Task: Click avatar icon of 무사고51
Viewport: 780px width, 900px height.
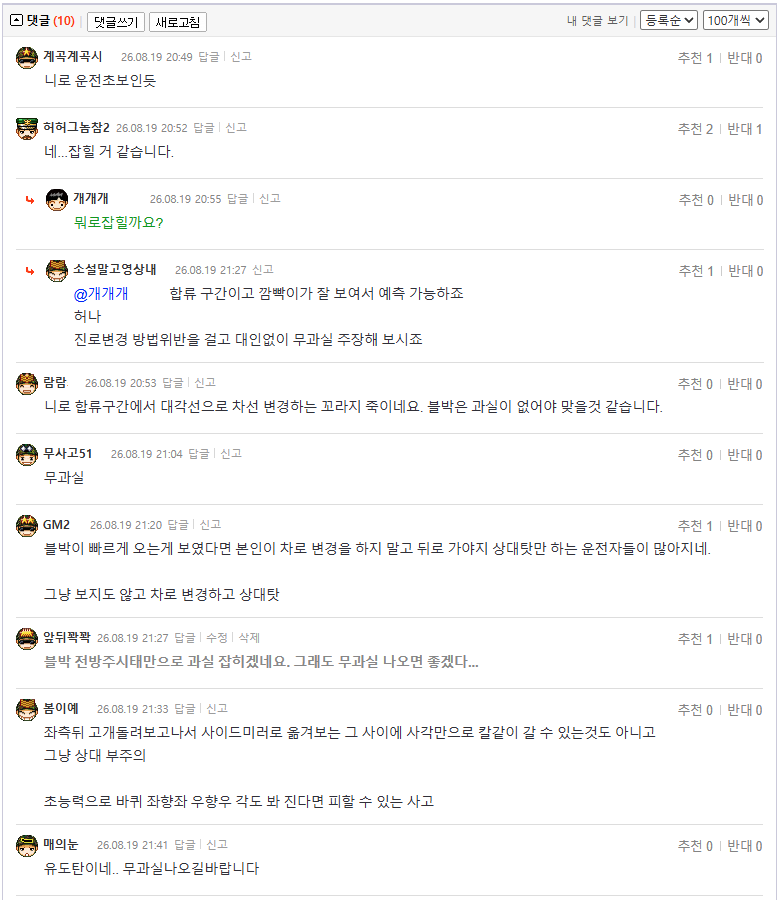Action: coord(26,455)
